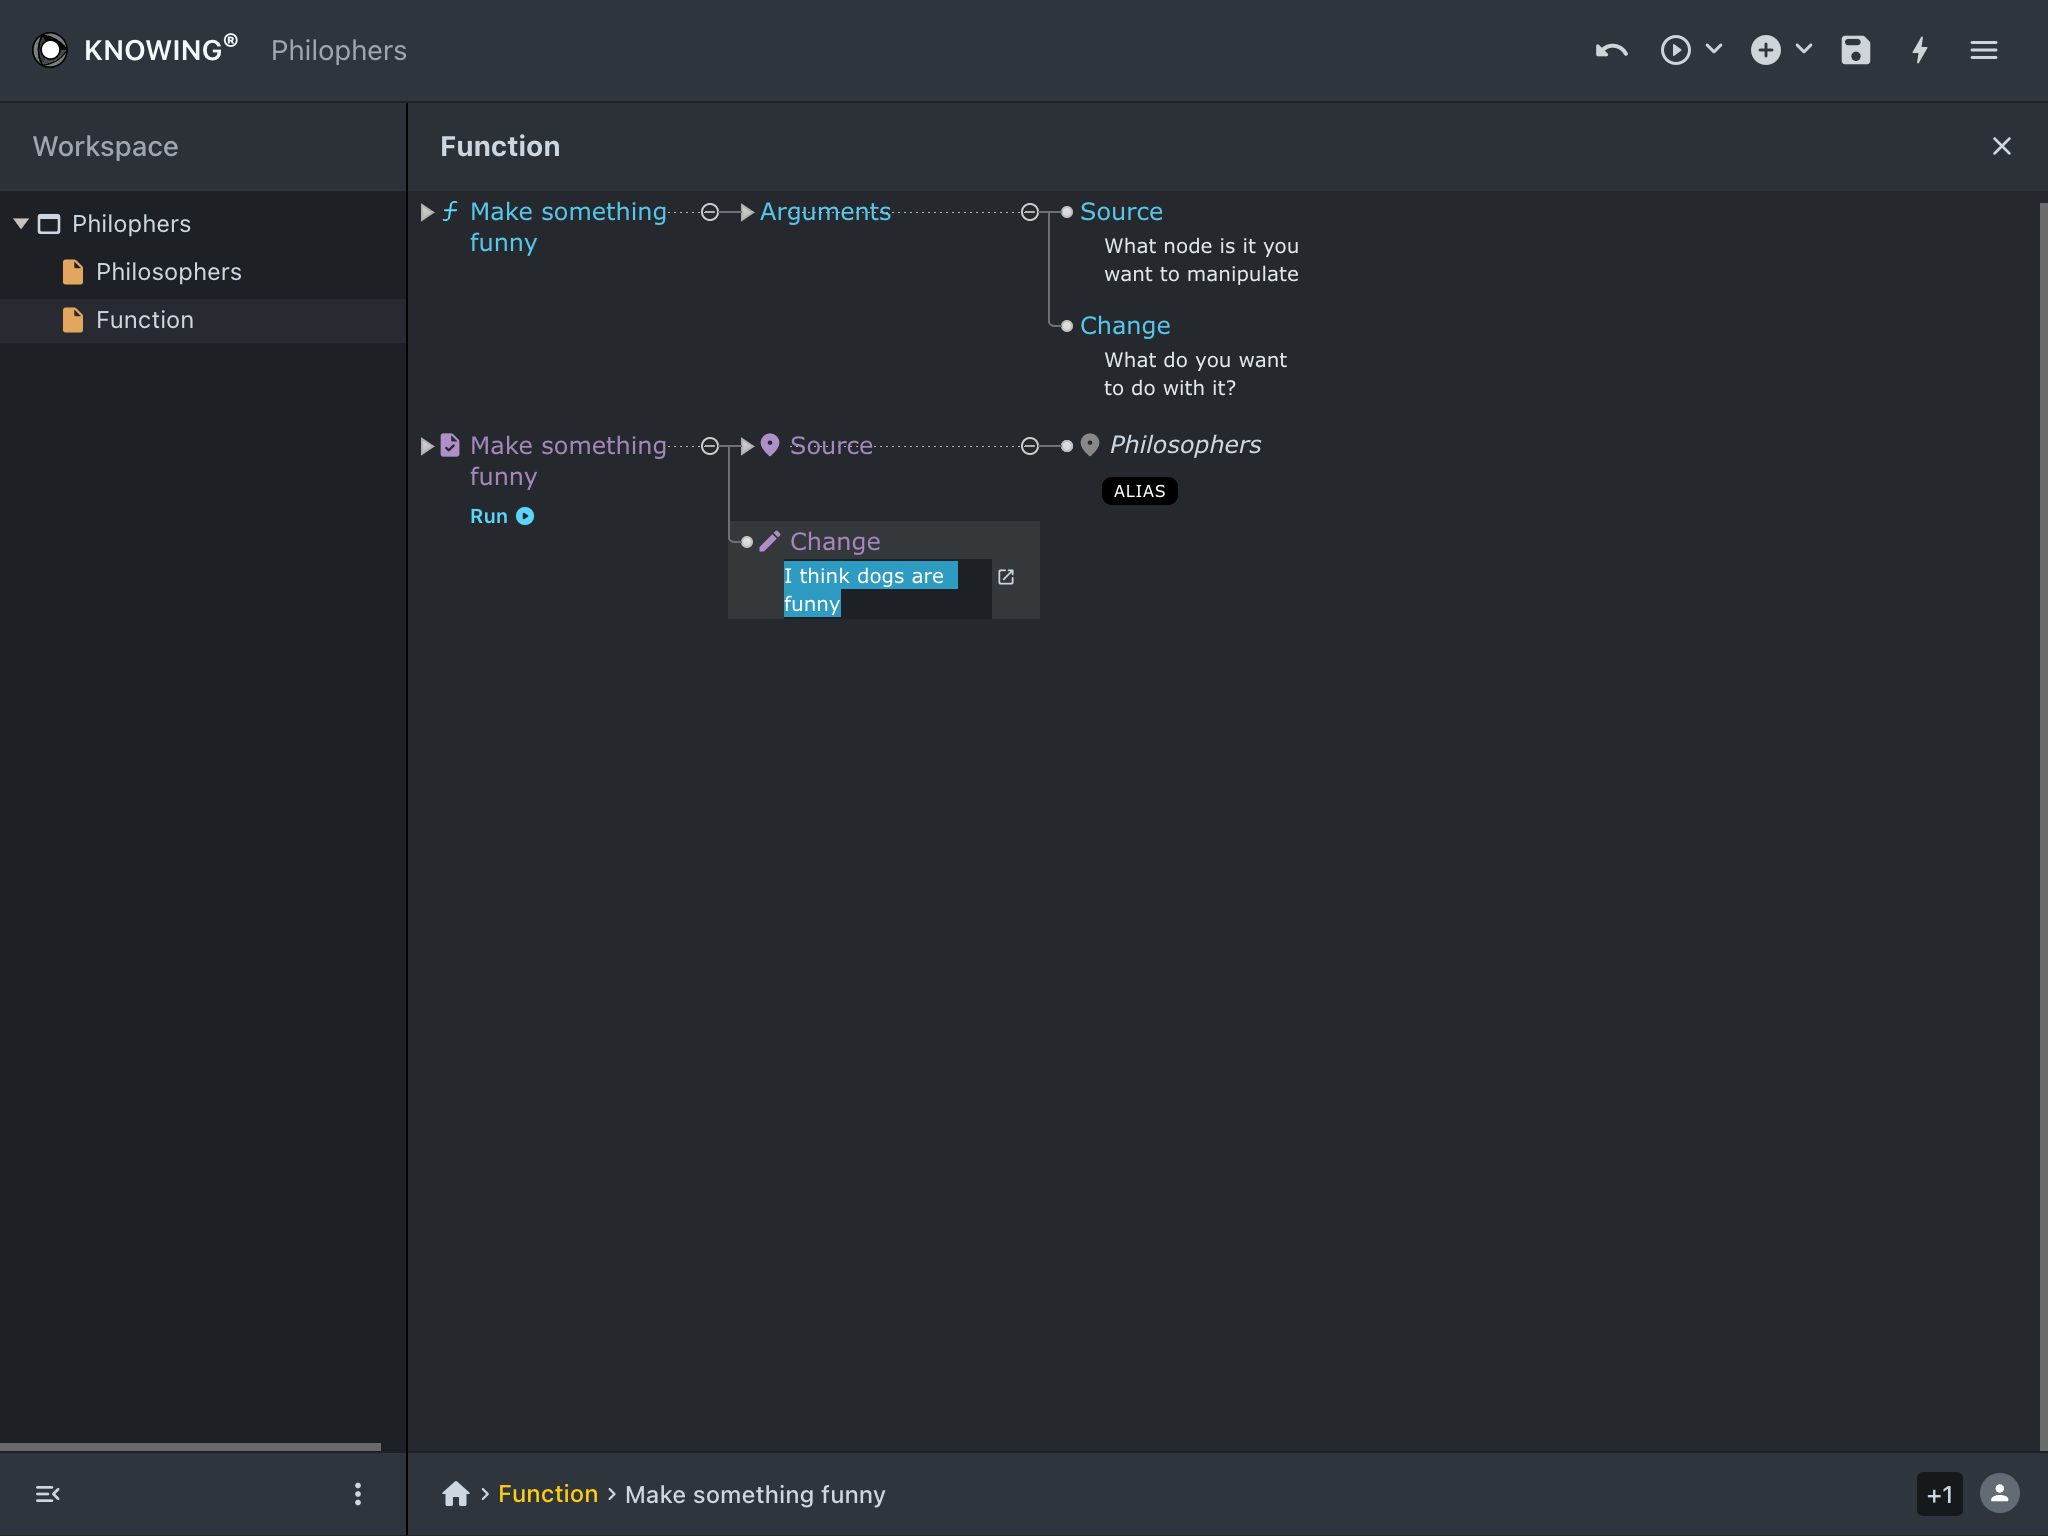Click the dropdown arrow next to play
The height and width of the screenshot is (1536, 2048).
[x=1714, y=50]
